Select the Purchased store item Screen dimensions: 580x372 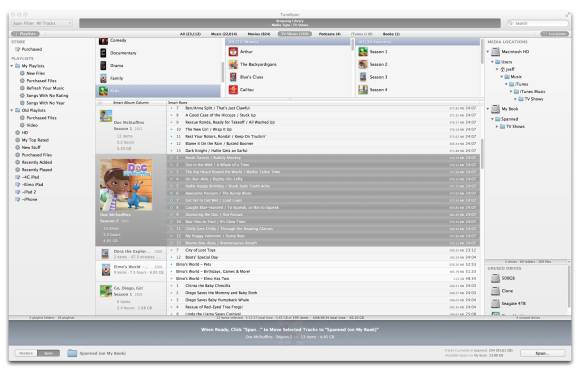pyautogui.click(x=32, y=49)
